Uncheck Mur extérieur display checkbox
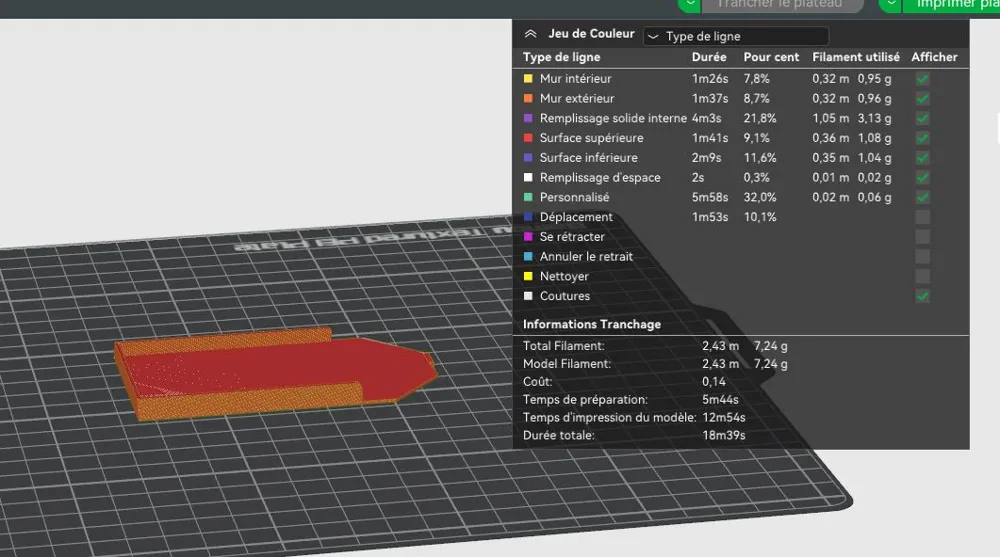This screenshot has width=1000, height=557. tap(922, 99)
